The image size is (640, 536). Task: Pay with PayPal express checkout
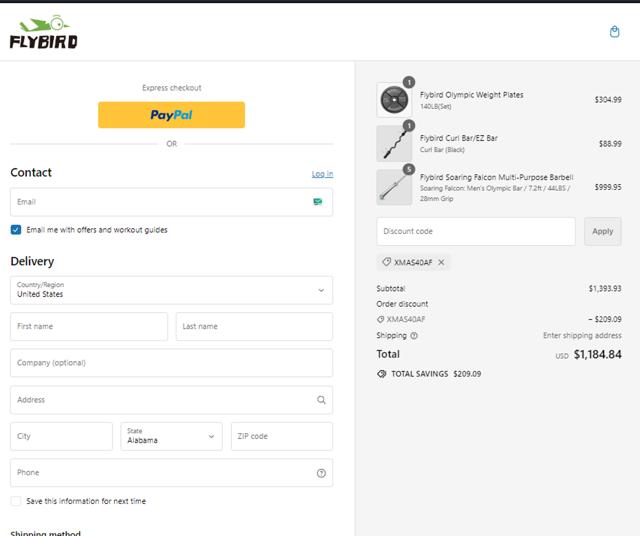tap(171, 115)
